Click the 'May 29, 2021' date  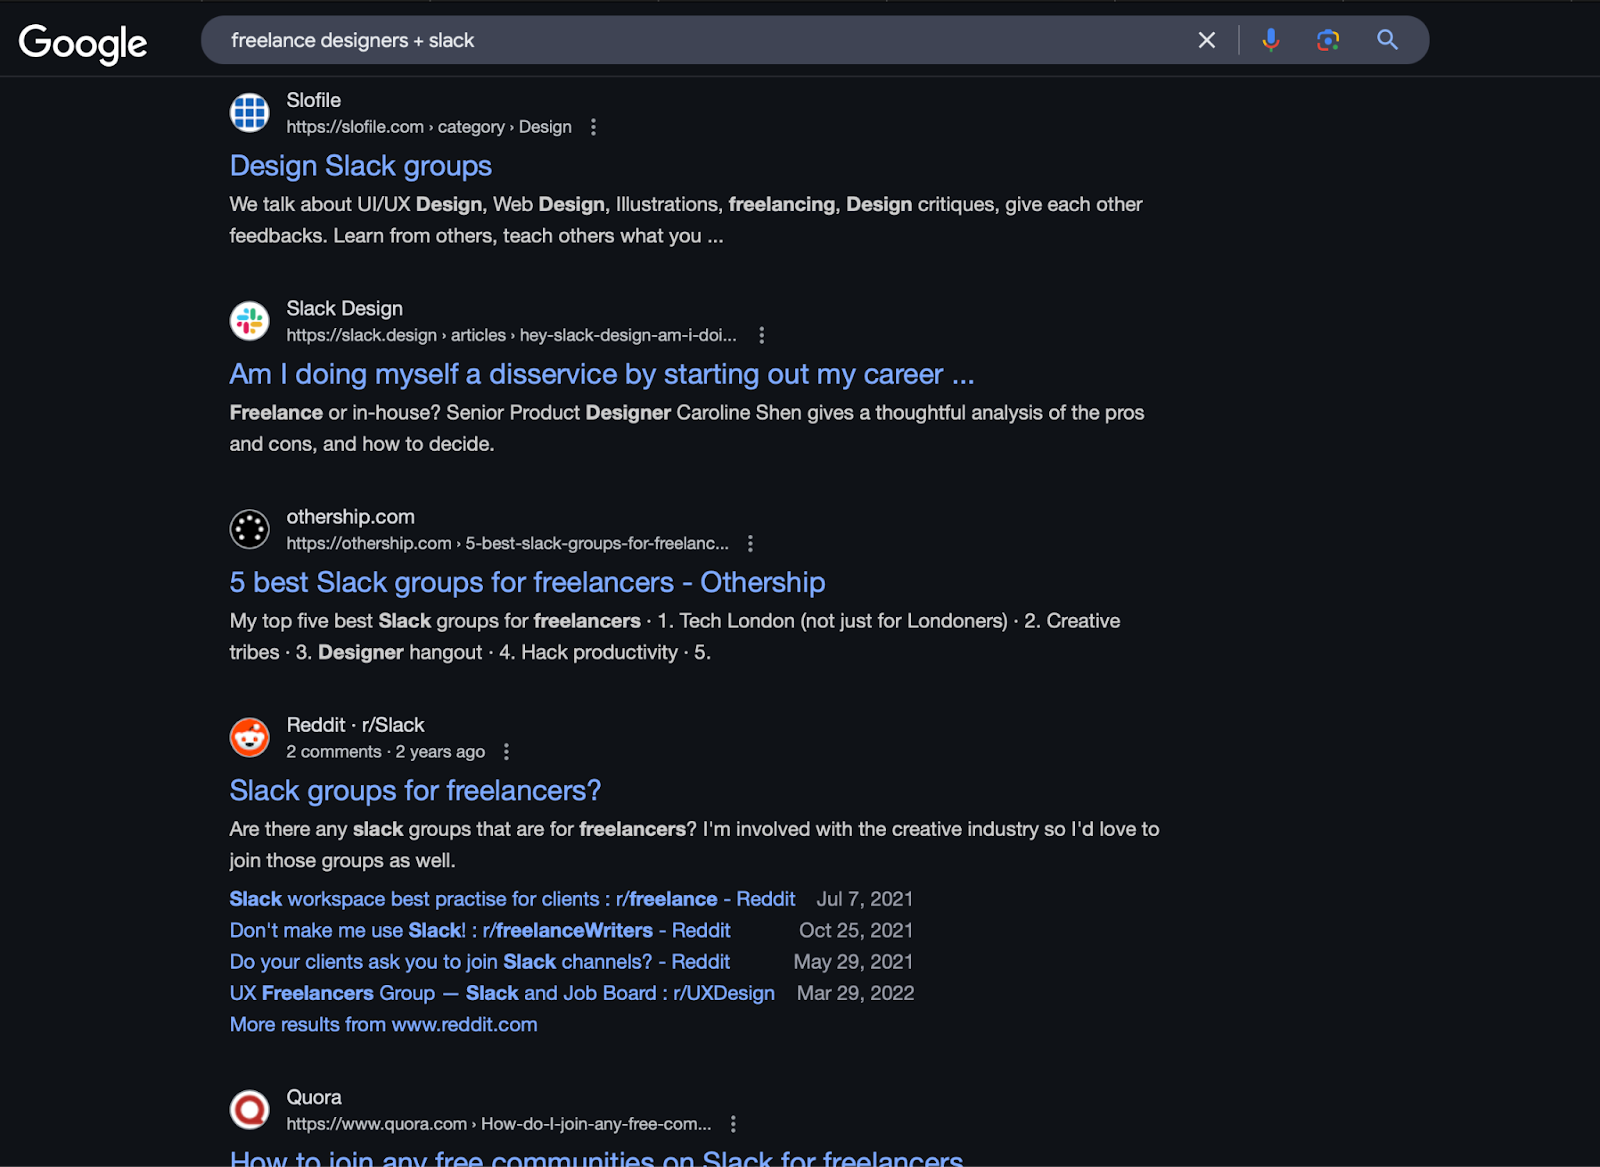854,961
